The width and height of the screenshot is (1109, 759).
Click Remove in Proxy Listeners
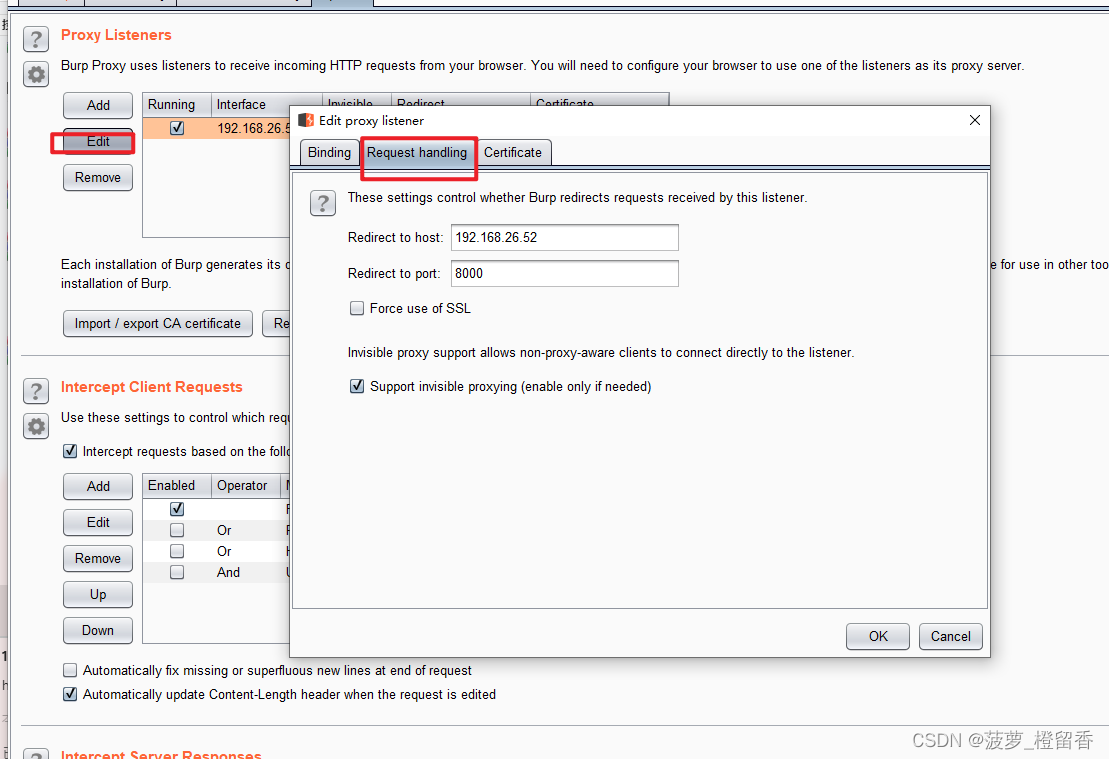click(98, 178)
